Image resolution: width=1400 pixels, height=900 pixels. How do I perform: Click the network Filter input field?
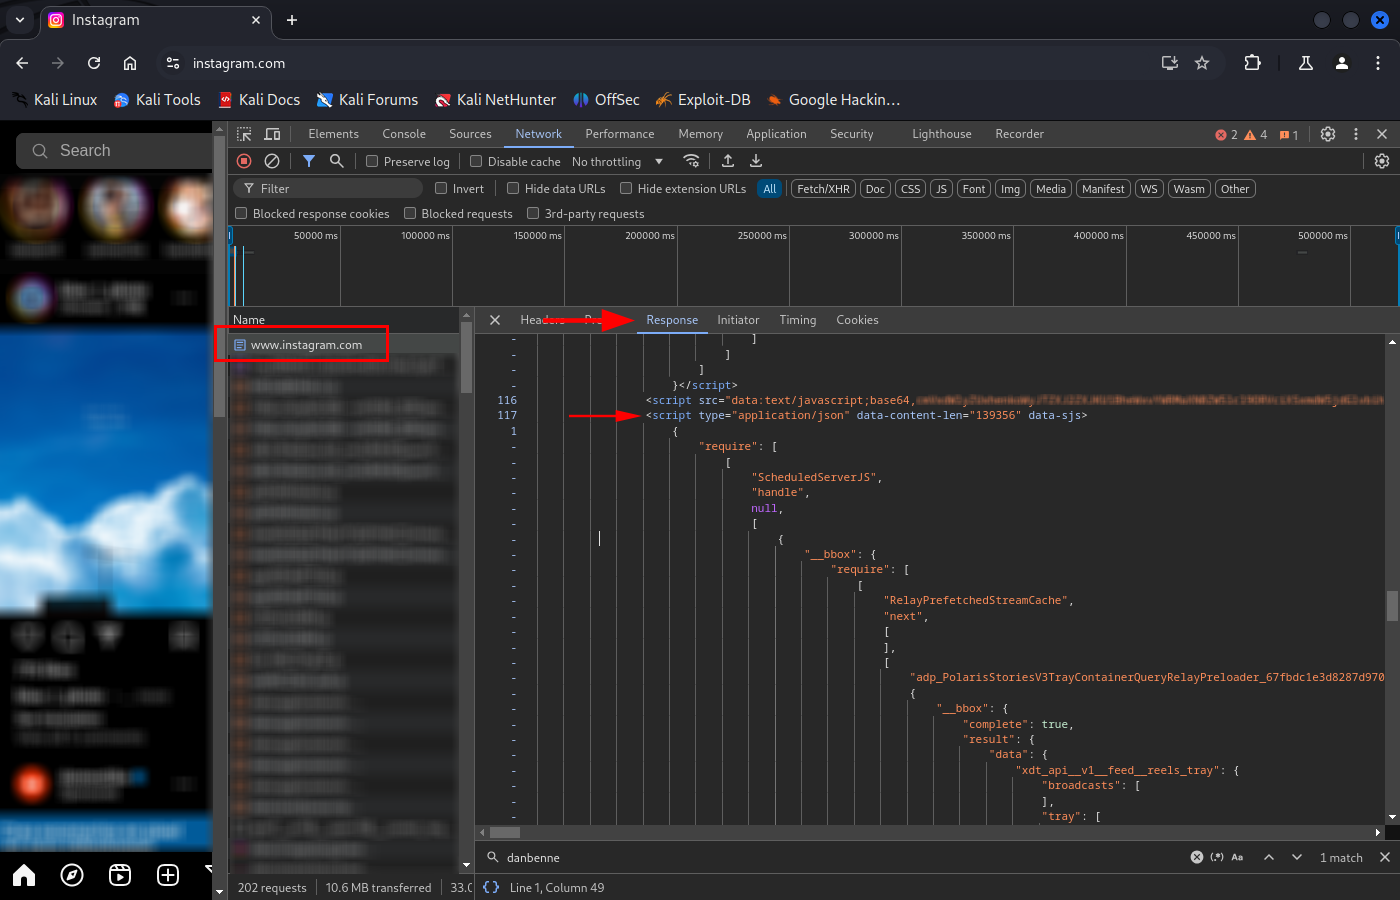click(330, 189)
